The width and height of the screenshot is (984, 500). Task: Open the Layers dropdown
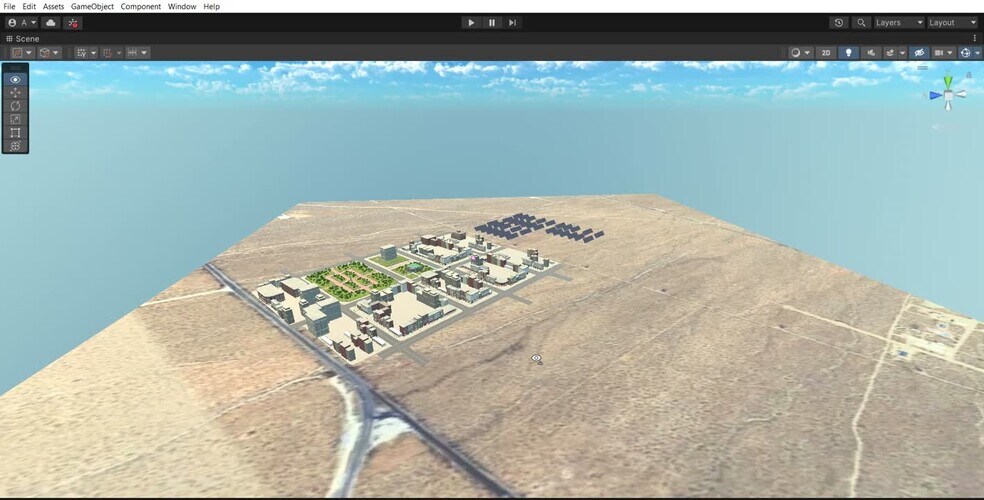[x=899, y=23]
